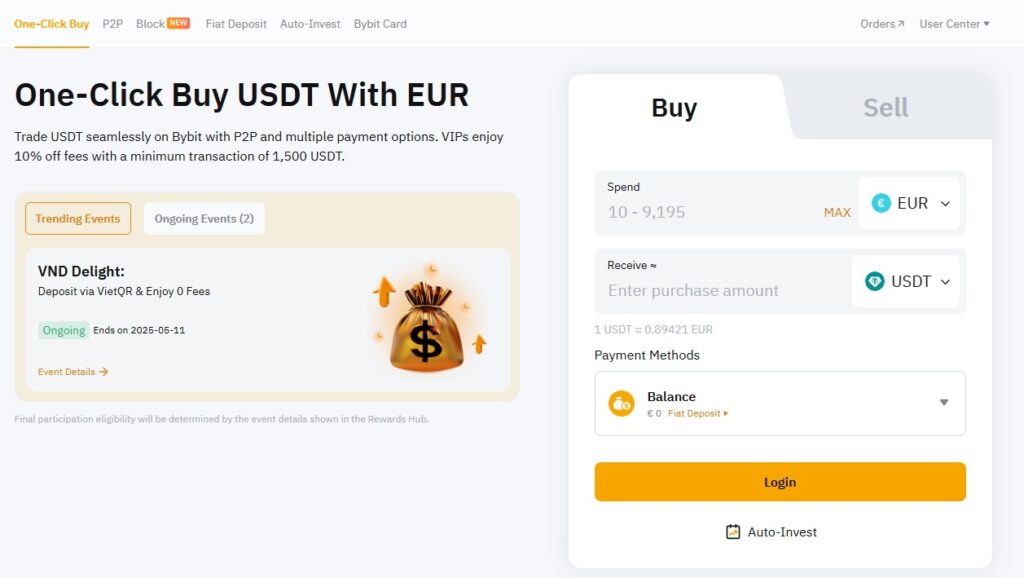Expand the Balance payment method dropdown
1024x578 pixels.
click(943, 403)
